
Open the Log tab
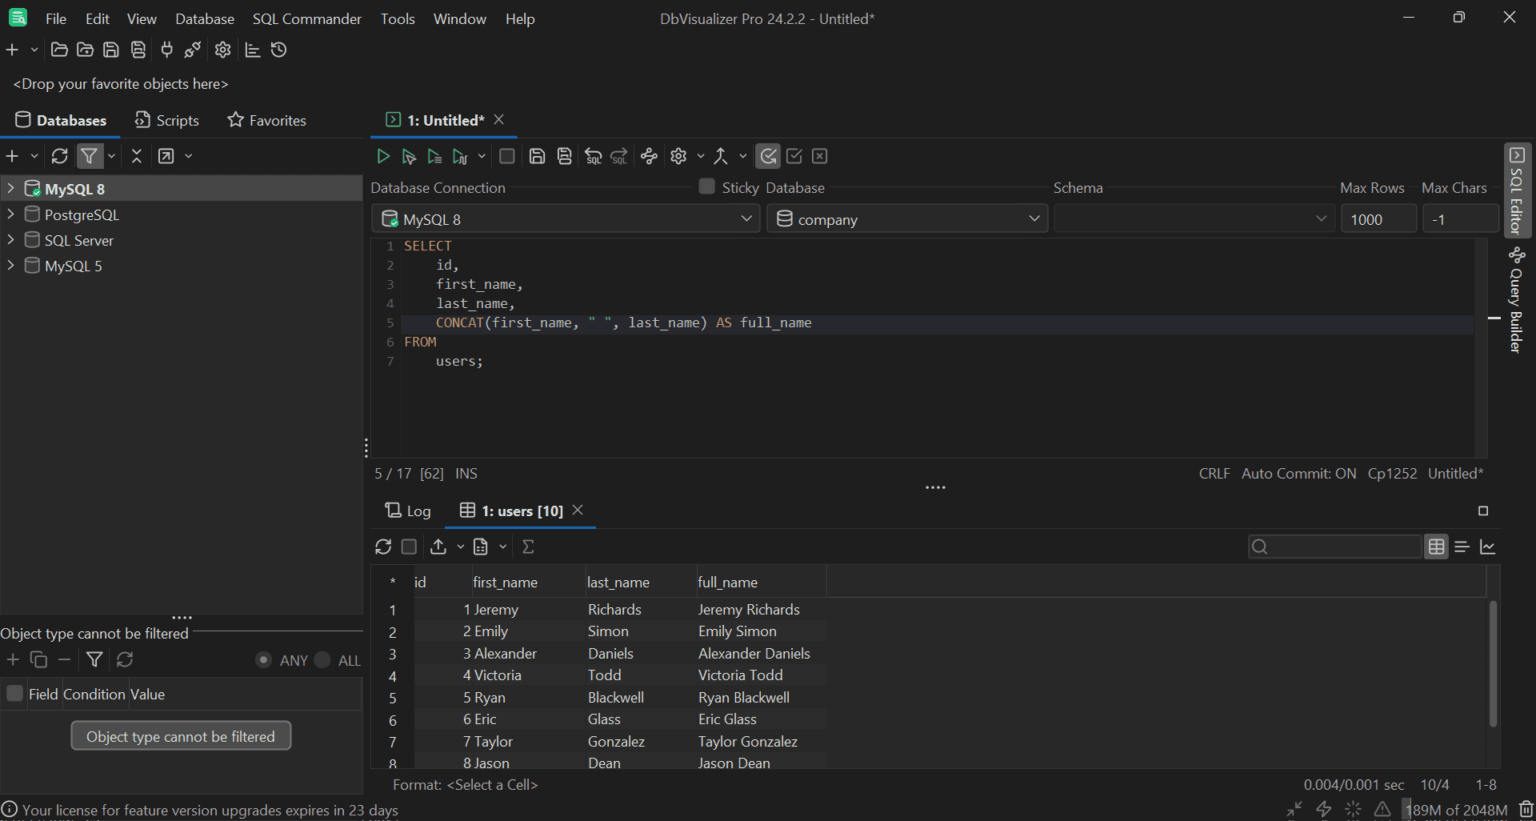tap(408, 511)
